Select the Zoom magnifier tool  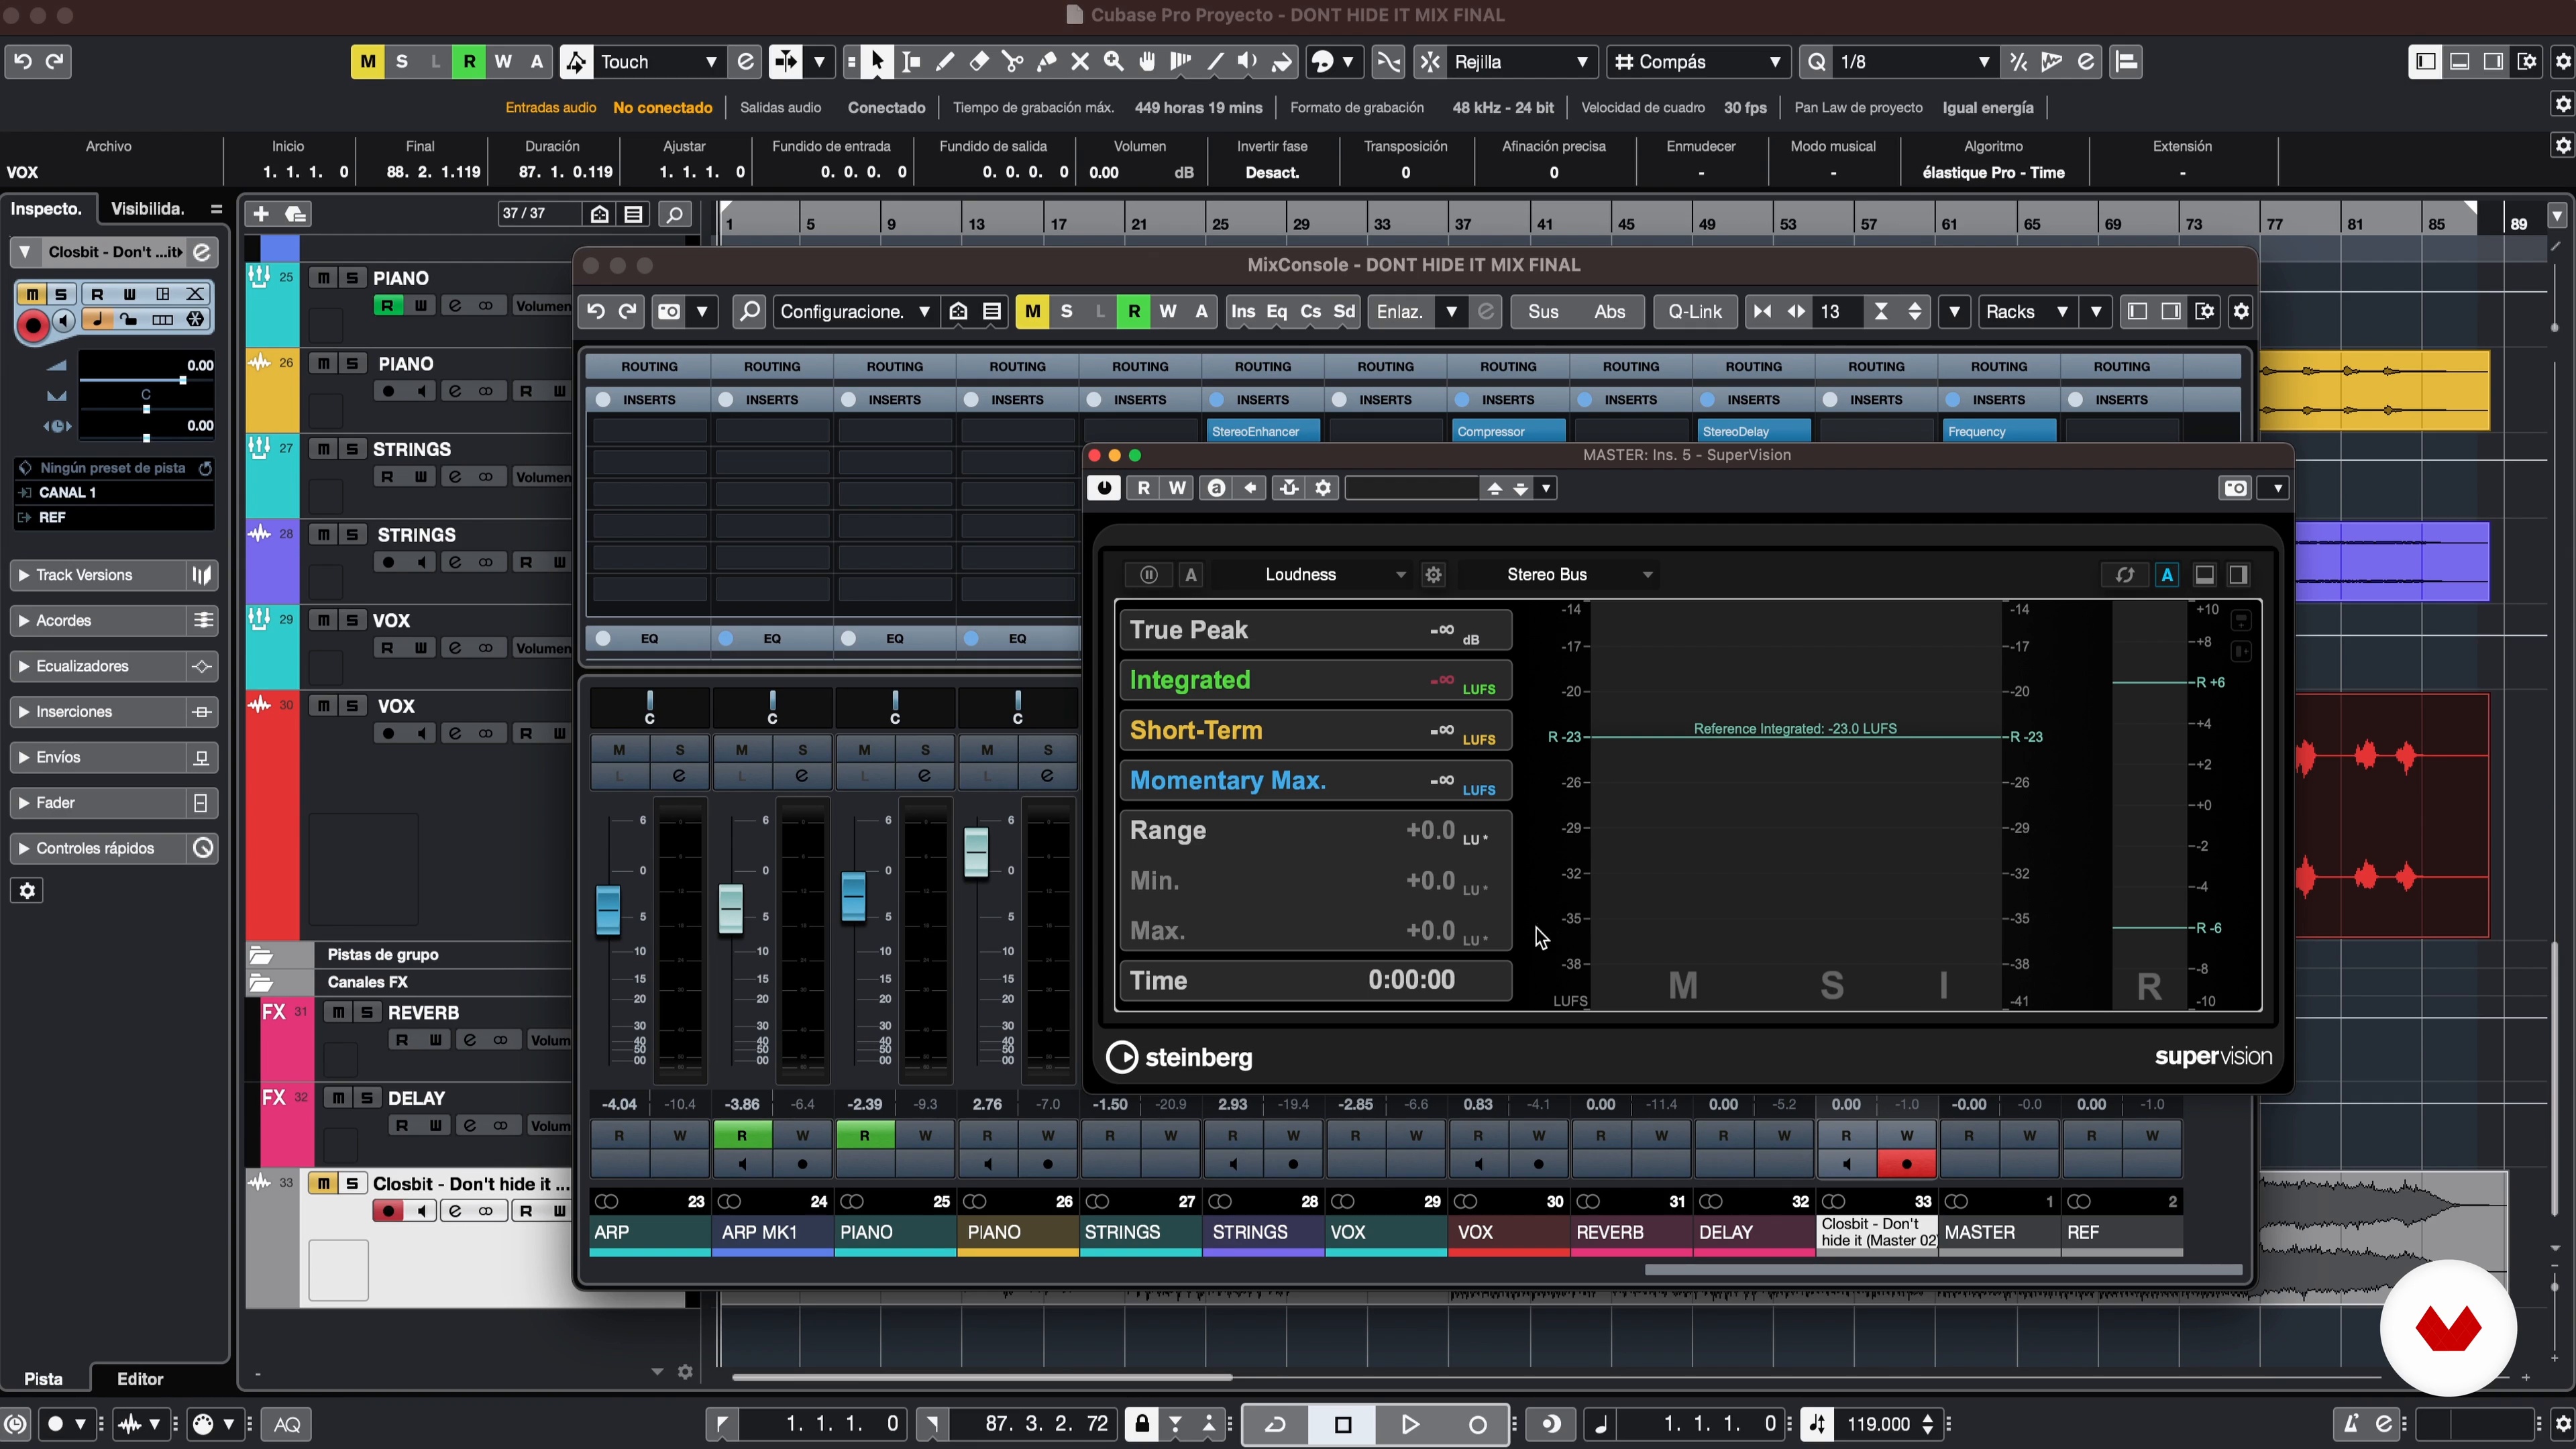1114,62
